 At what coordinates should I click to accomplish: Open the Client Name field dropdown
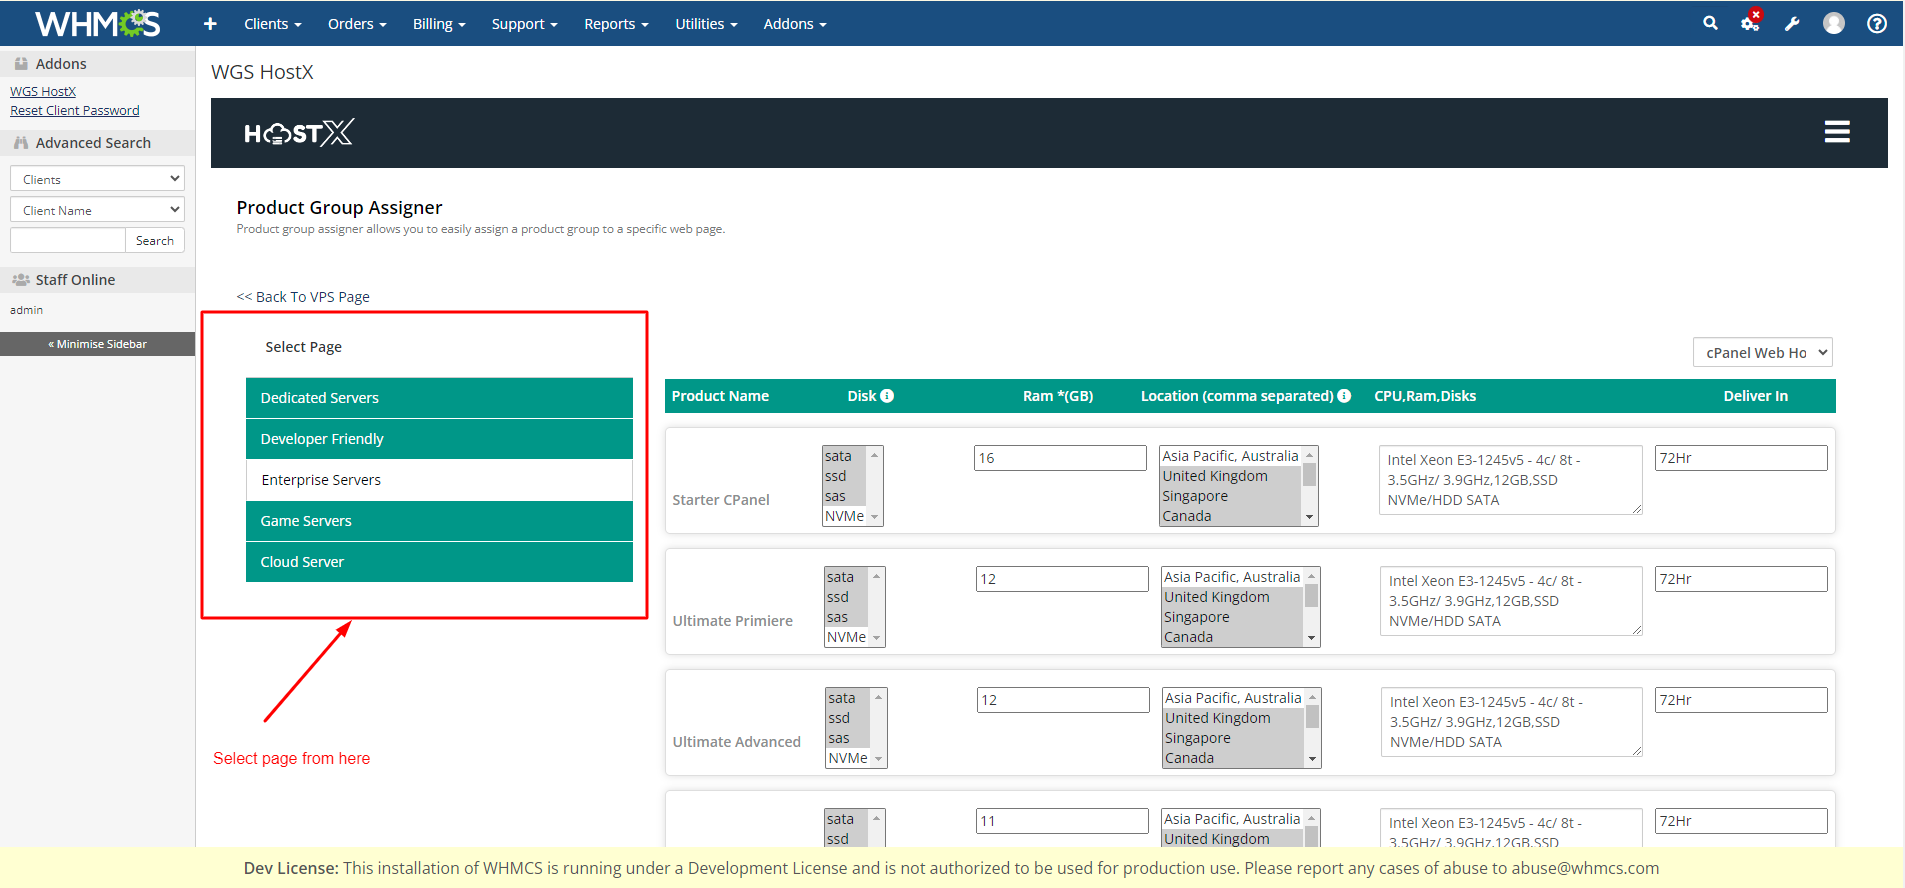click(97, 210)
